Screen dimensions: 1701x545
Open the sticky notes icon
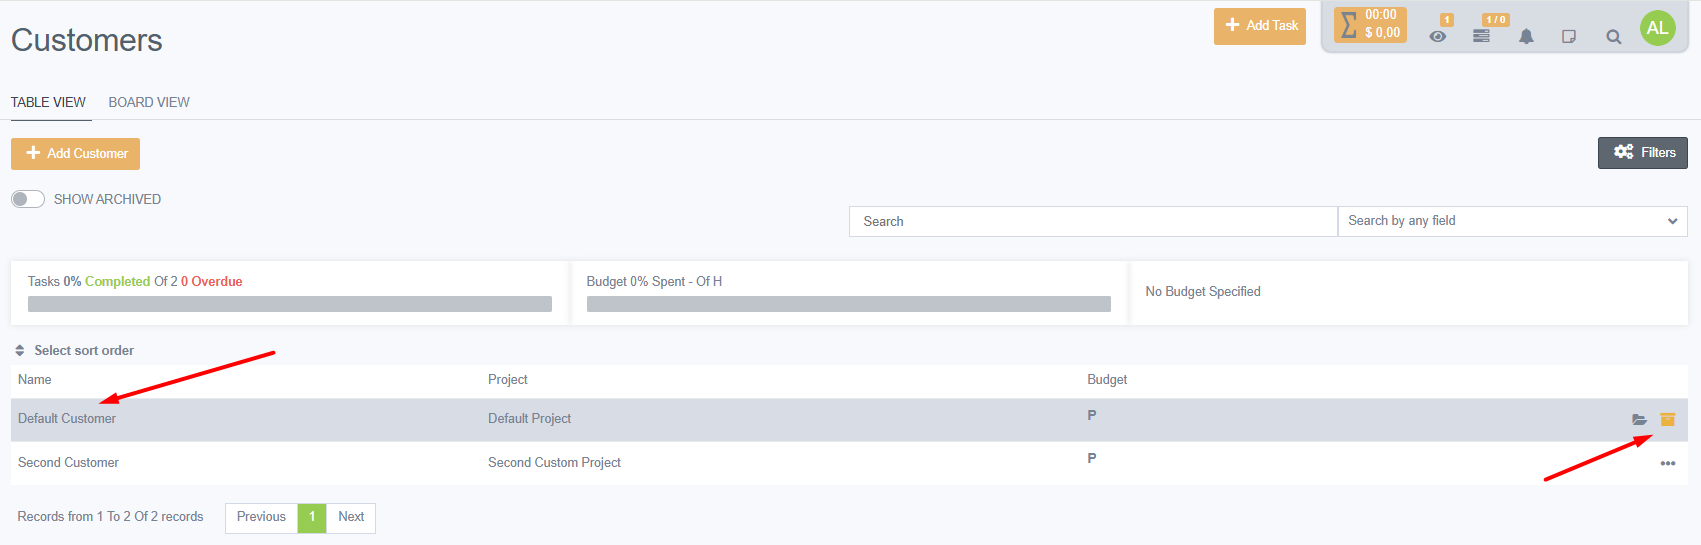1569,37
